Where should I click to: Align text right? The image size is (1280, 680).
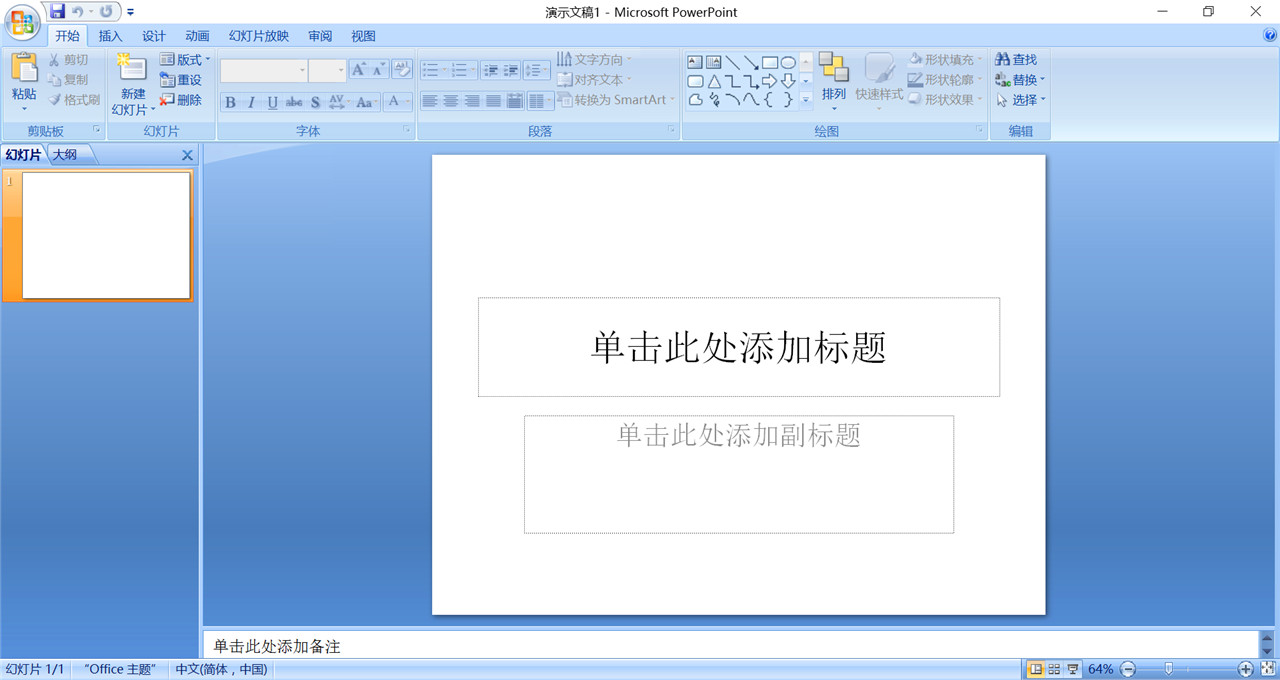tap(472, 101)
